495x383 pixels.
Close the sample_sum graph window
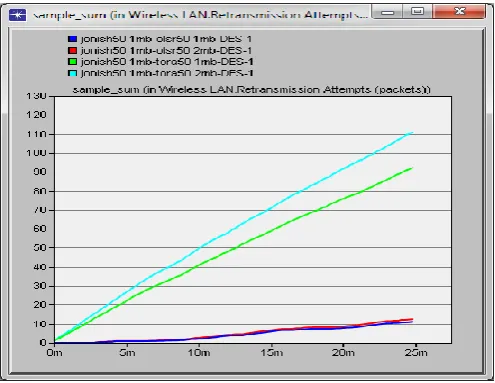[459, 12]
